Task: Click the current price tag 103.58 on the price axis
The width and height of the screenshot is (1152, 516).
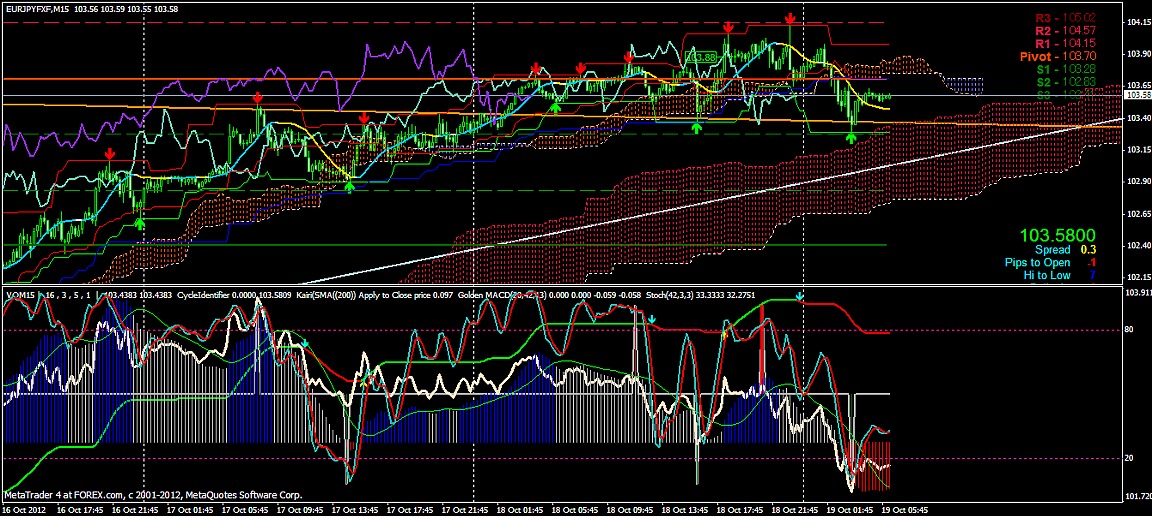Action: click(x=1138, y=95)
